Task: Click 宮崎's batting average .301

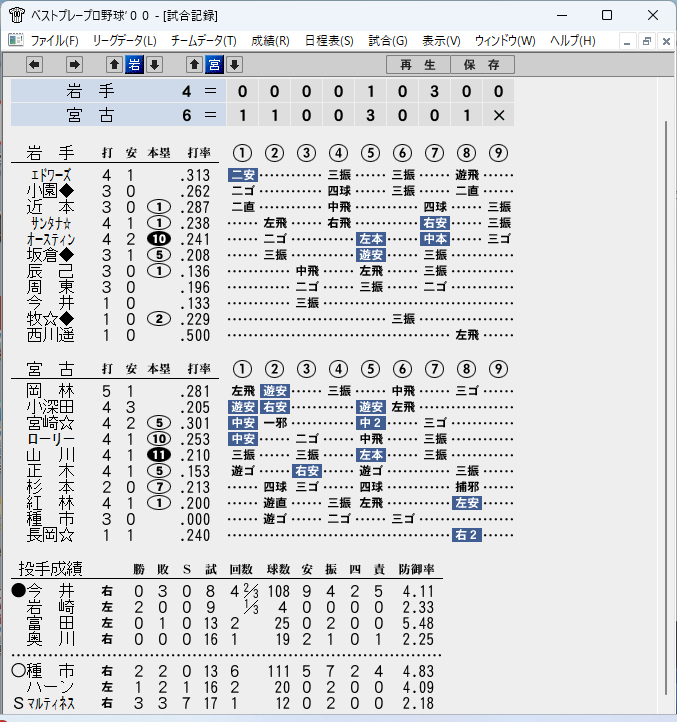Action: click(195, 423)
